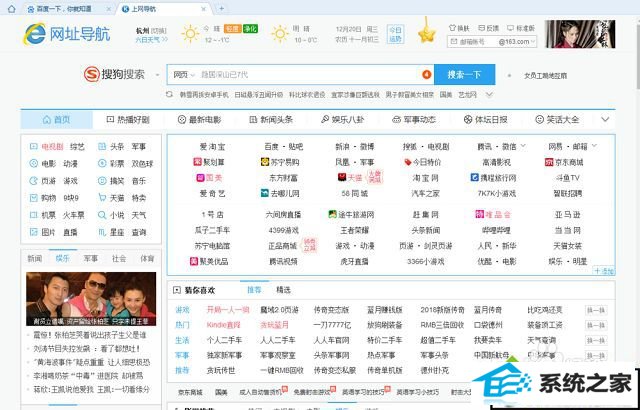Open the 网页 search type dropdown
Image resolution: width=640 pixels, height=410 pixels.
(x=184, y=75)
